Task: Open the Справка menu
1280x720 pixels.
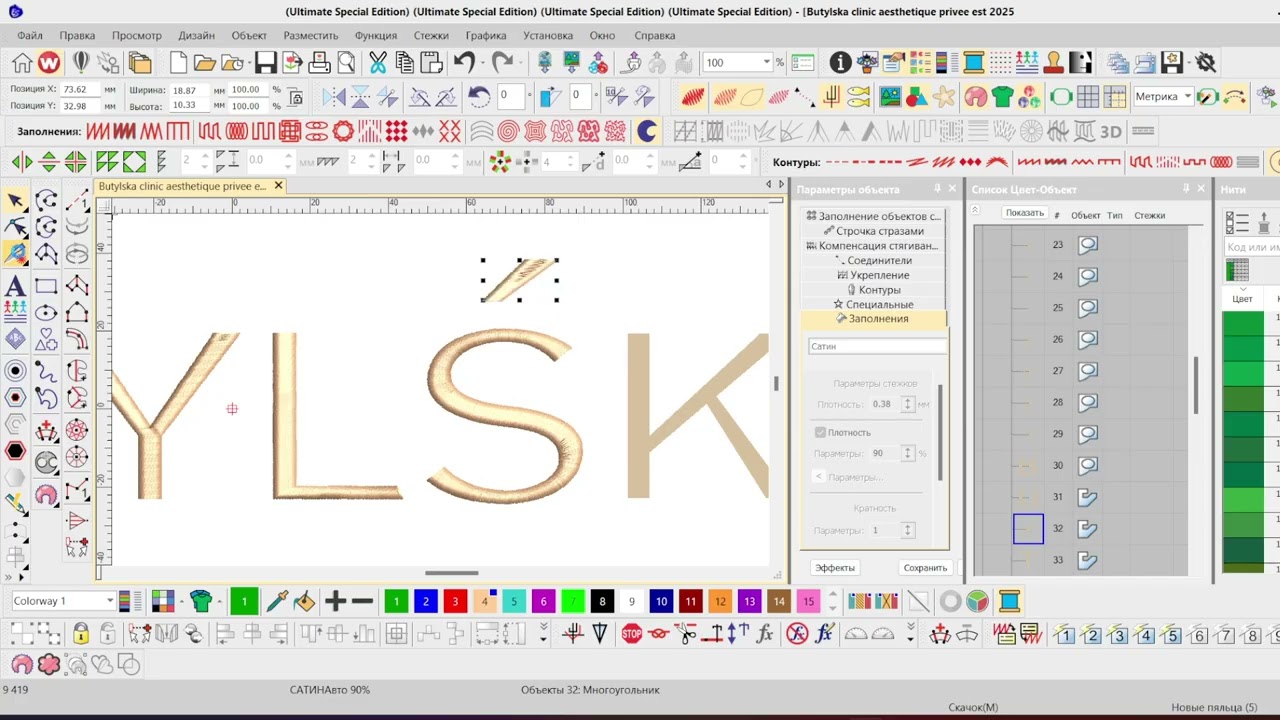Action: (655, 35)
